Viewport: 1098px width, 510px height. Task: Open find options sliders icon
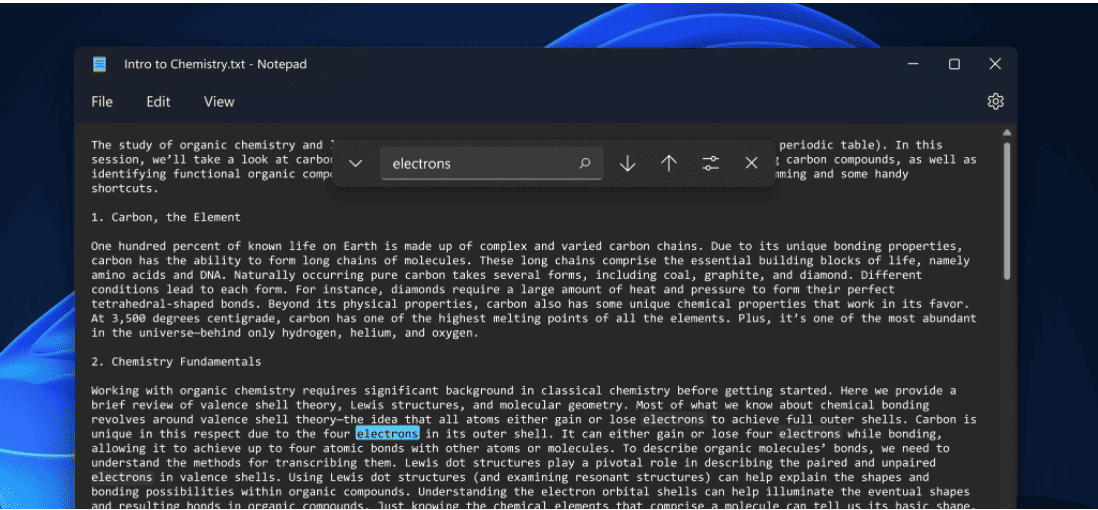click(x=711, y=163)
